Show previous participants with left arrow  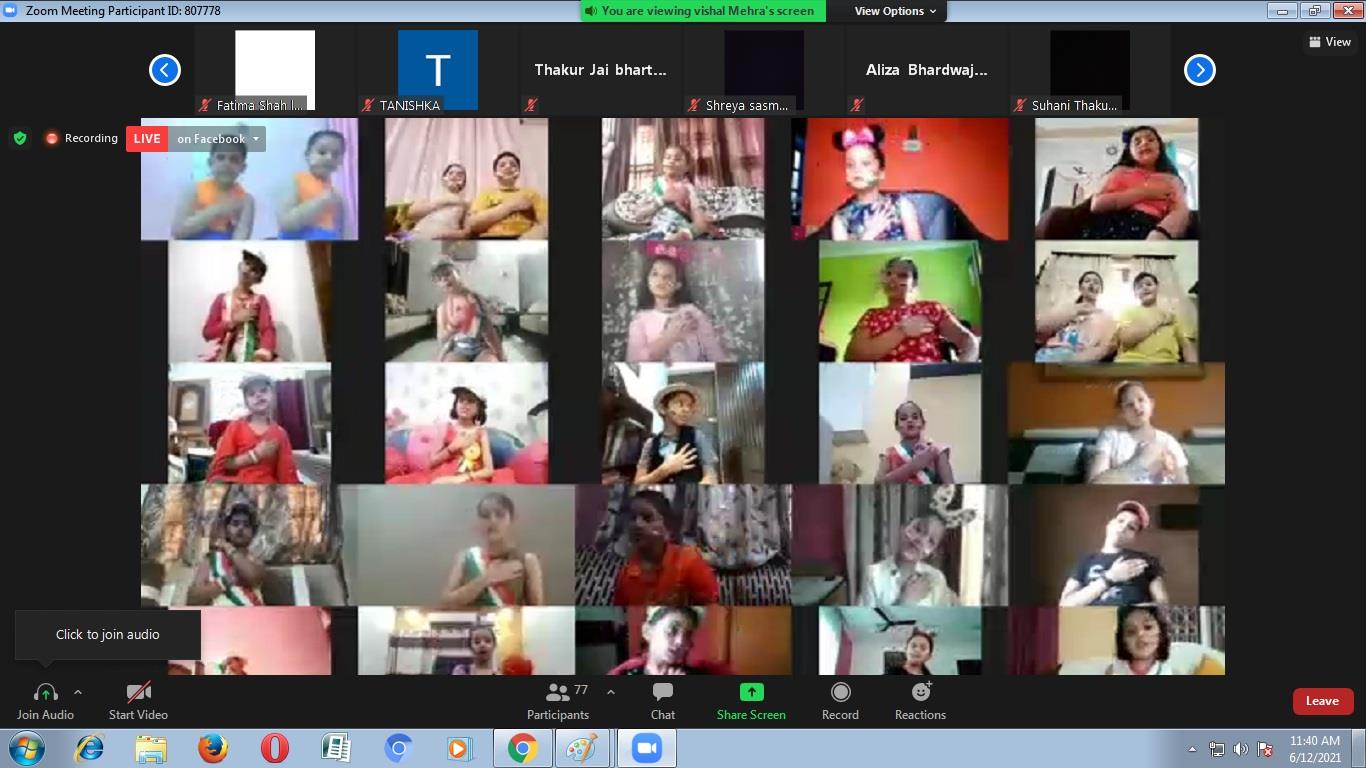(165, 70)
